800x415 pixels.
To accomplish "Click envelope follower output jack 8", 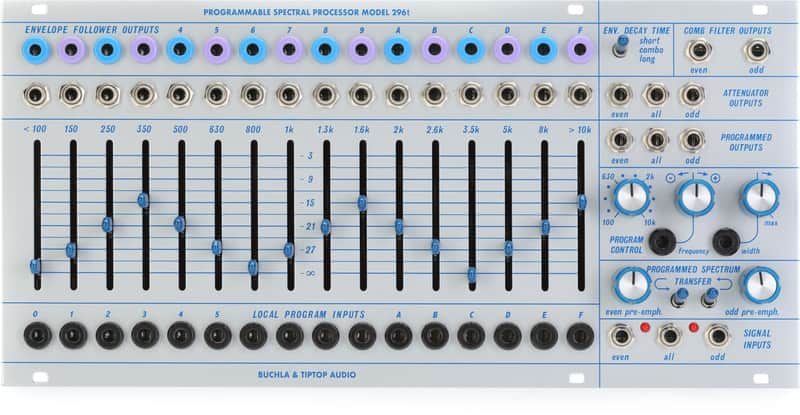I will coord(325,50).
